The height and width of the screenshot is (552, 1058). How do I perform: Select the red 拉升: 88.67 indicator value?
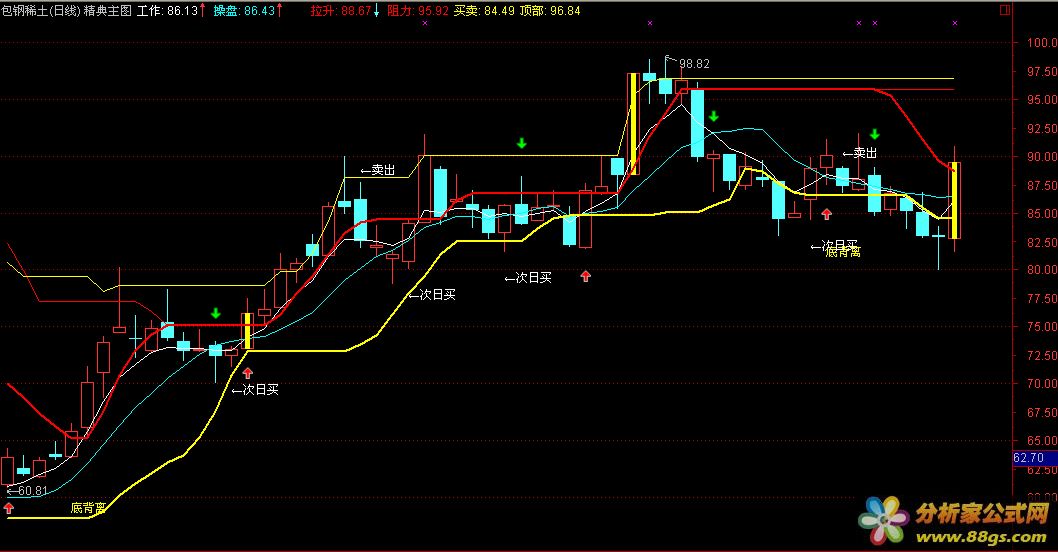pyautogui.click(x=341, y=11)
